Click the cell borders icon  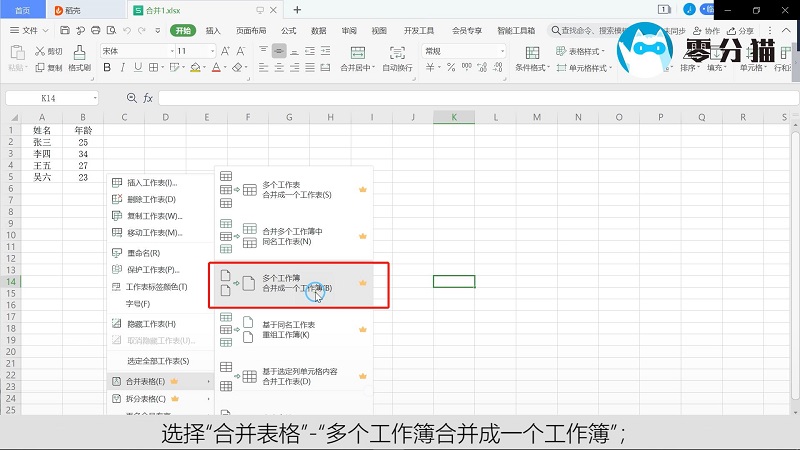(x=153, y=67)
